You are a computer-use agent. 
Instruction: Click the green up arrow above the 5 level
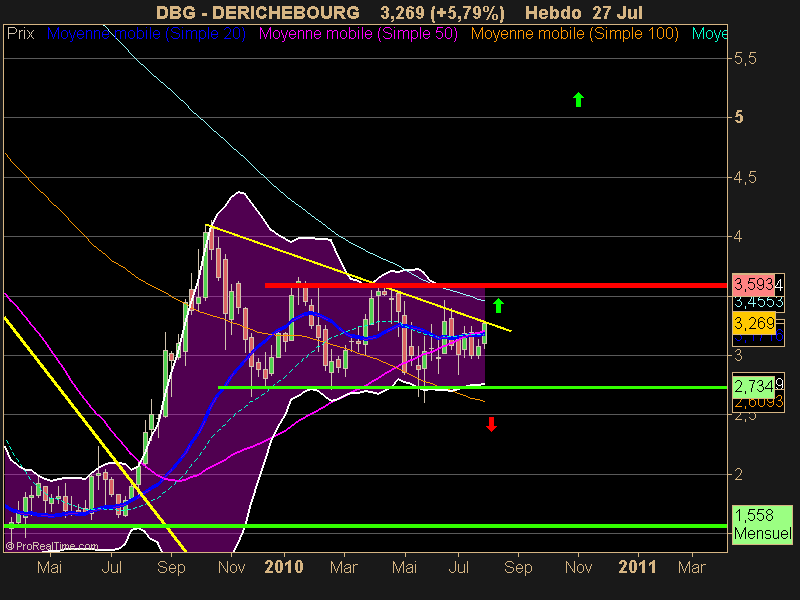click(578, 99)
